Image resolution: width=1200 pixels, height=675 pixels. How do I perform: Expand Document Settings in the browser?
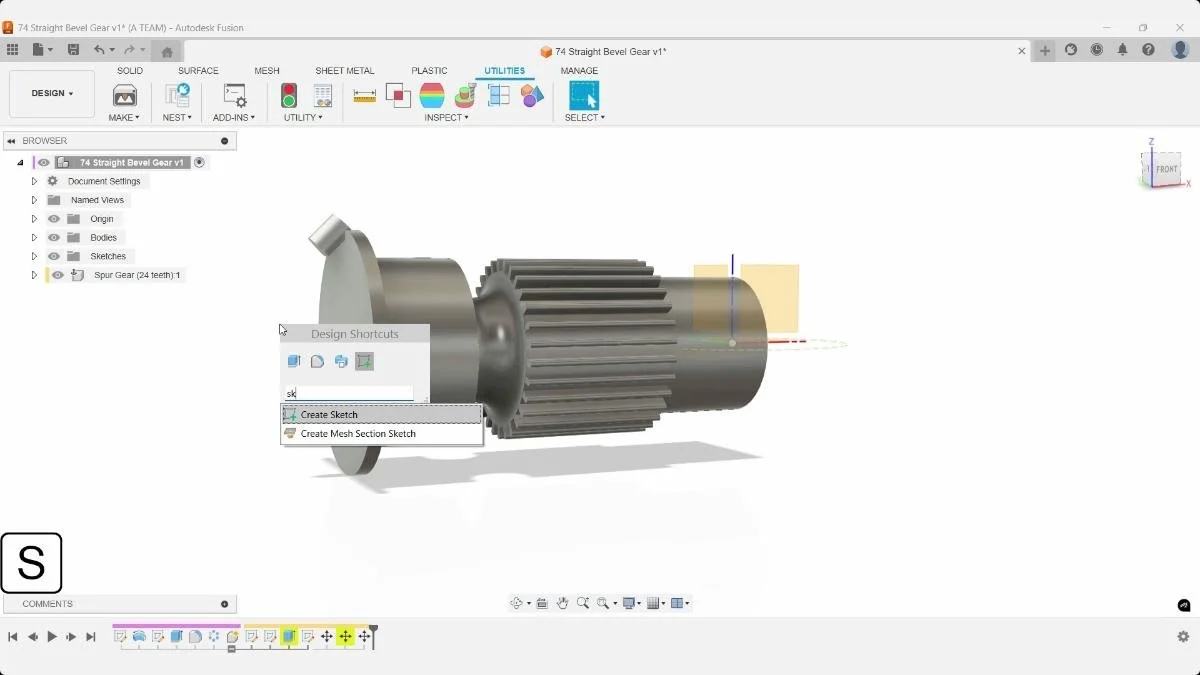coord(34,181)
